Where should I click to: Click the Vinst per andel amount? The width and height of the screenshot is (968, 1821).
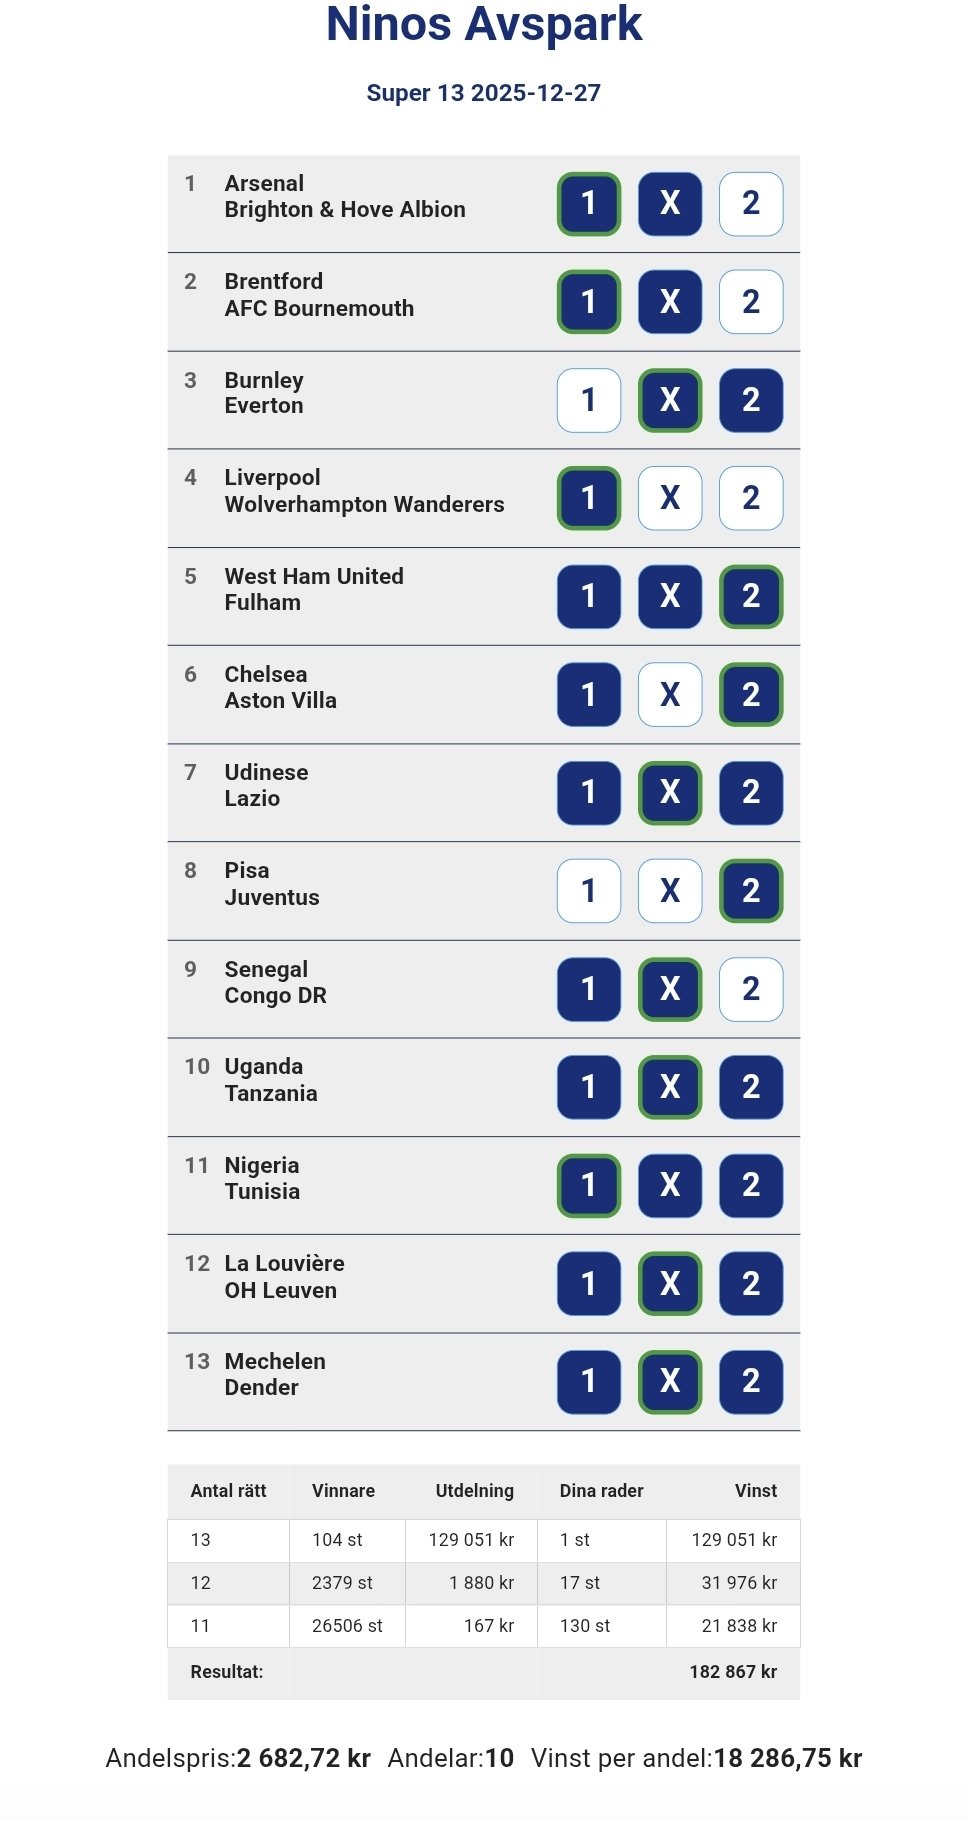[787, 1759]
